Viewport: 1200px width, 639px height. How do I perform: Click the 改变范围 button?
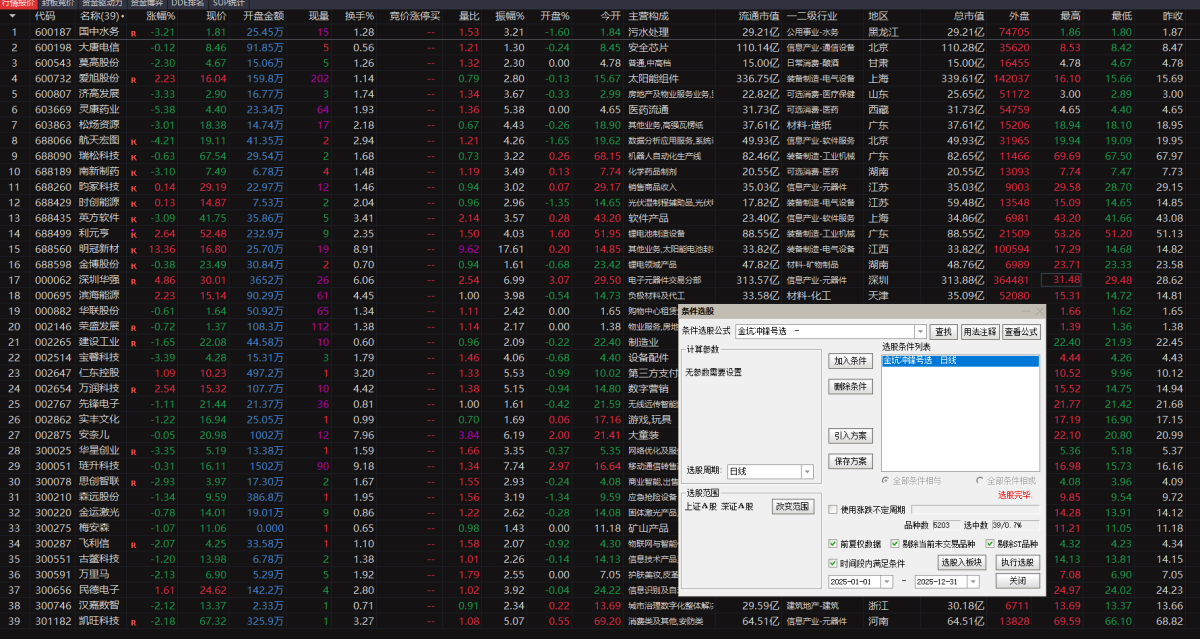(792, 507)
